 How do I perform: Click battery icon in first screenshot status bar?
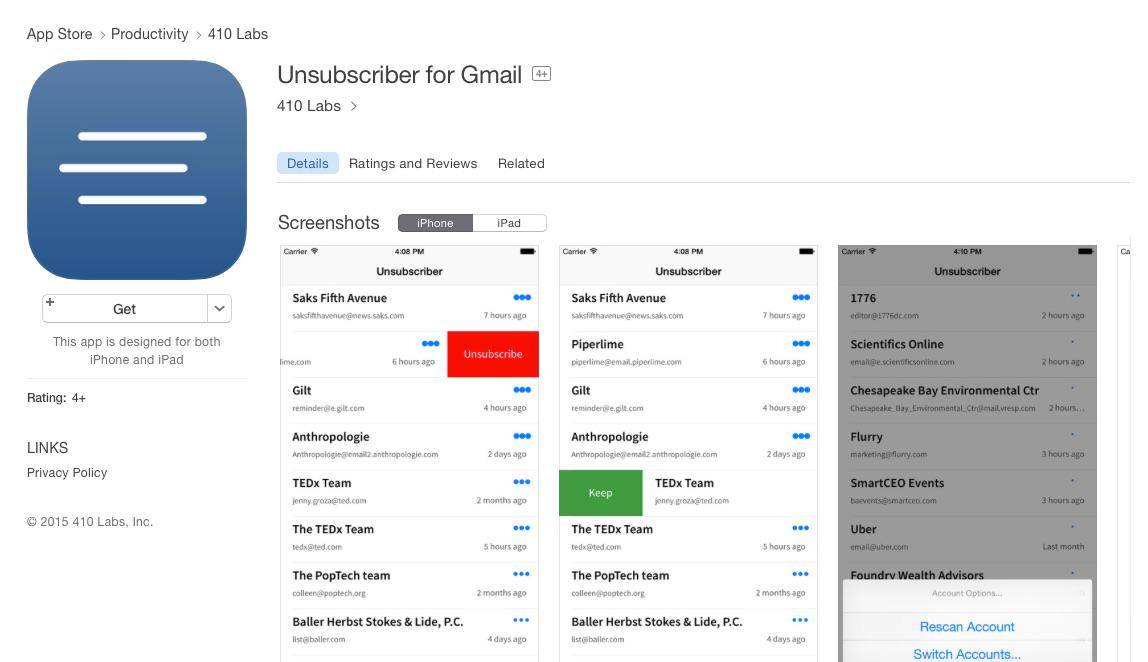[527, 251]
